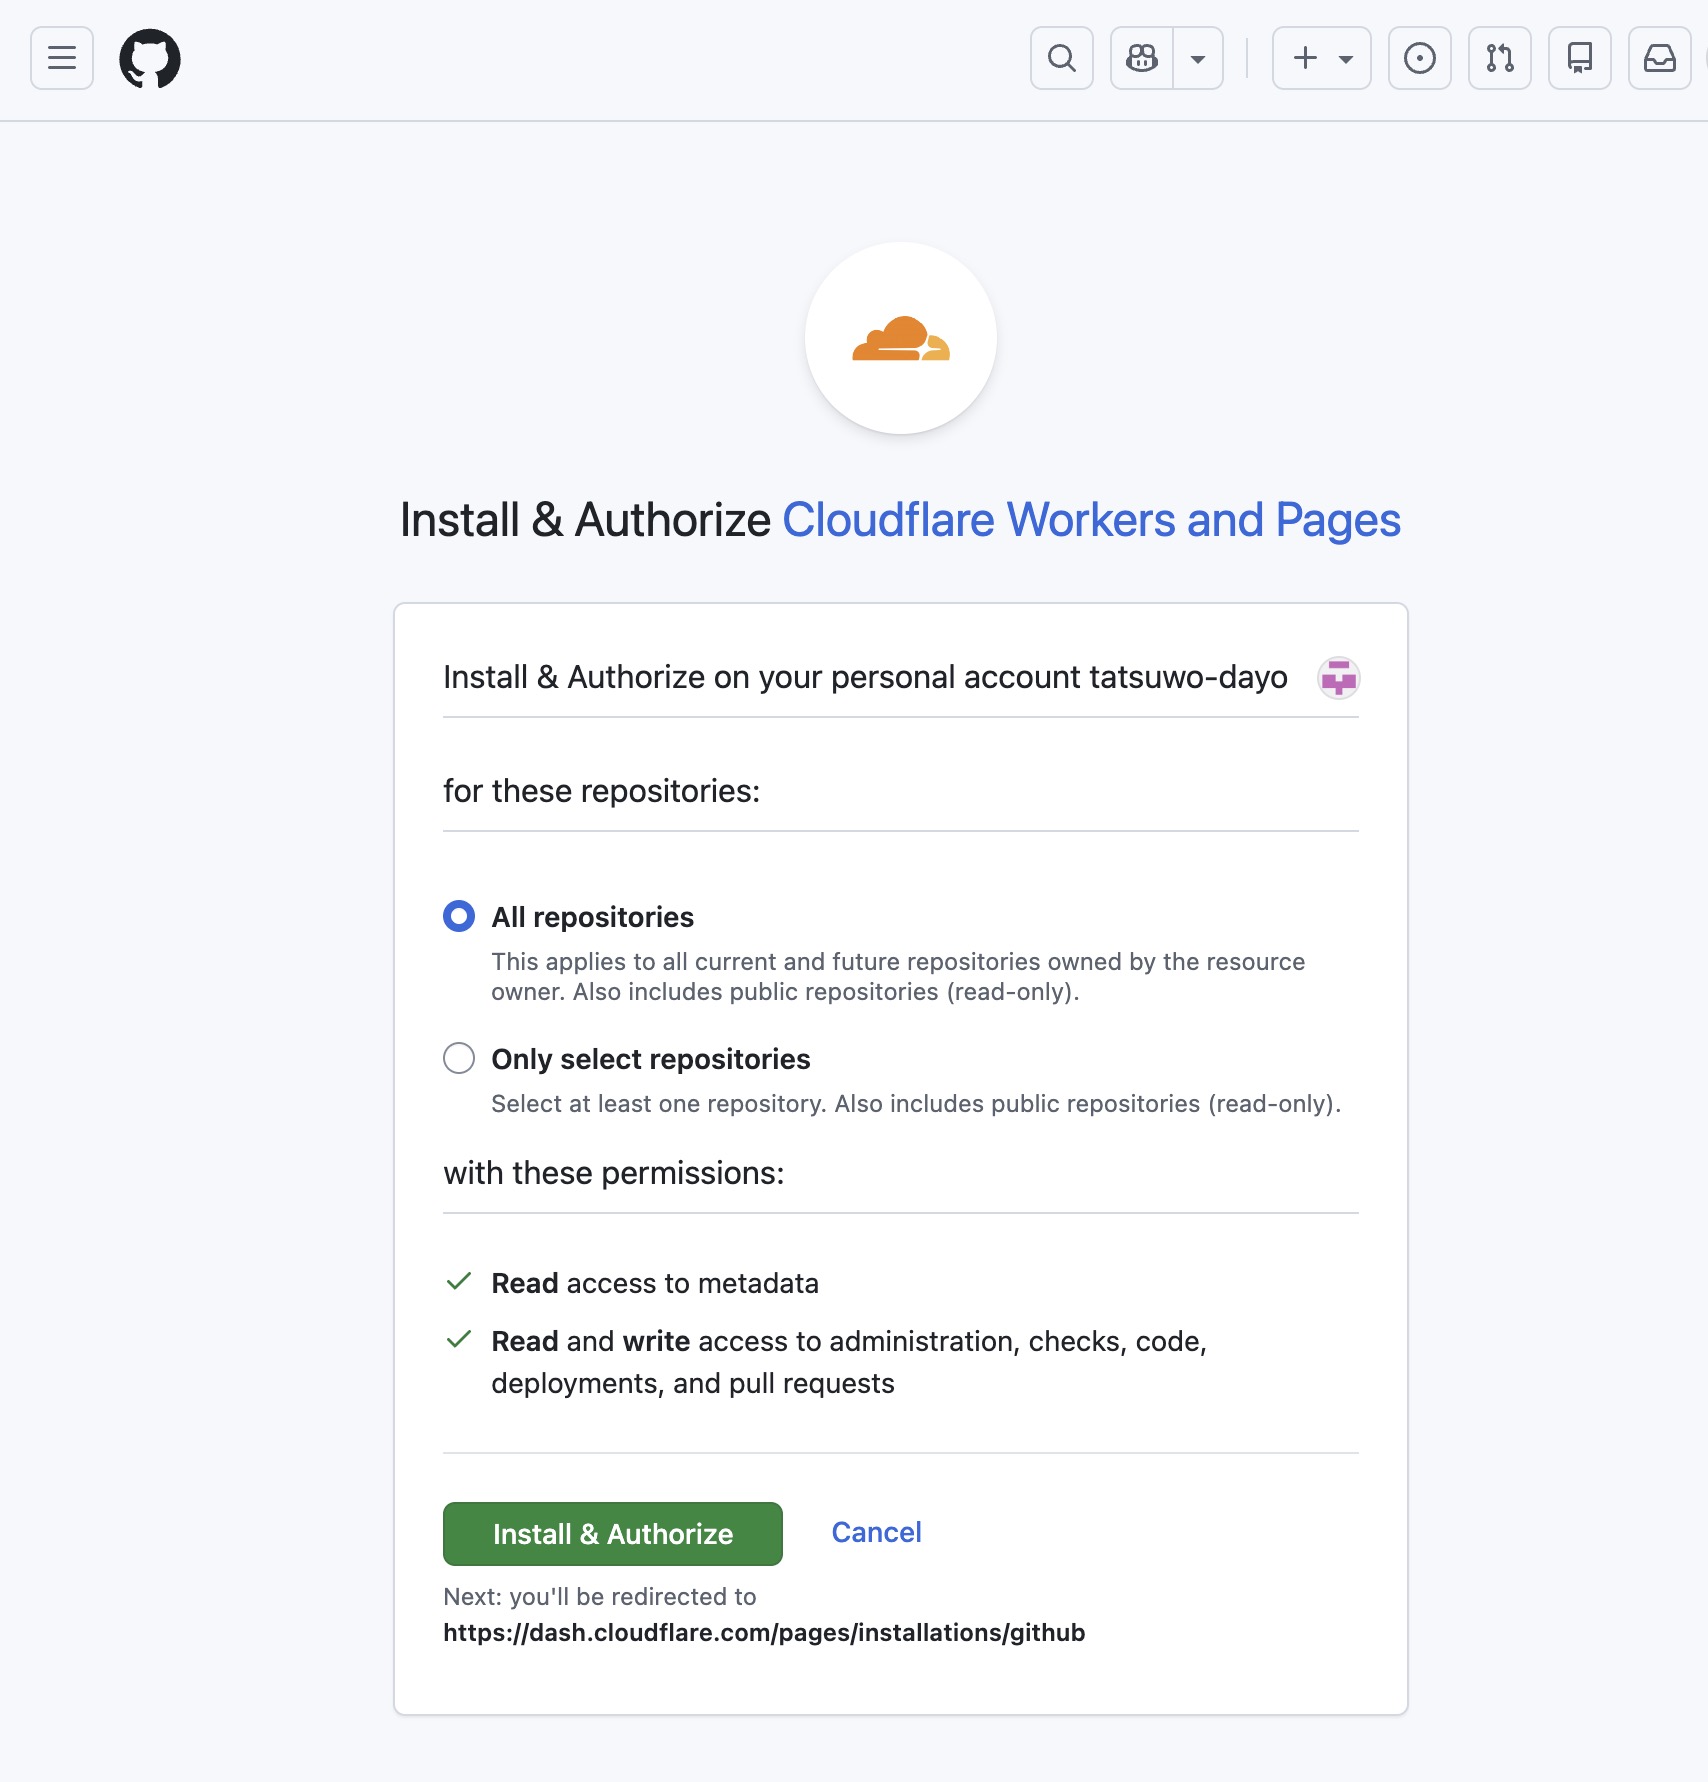Image resolution: width=1708 pixels, height=1782 pixels.
Task: Select the All repositories radio option
Action: (x=459, y=916)
